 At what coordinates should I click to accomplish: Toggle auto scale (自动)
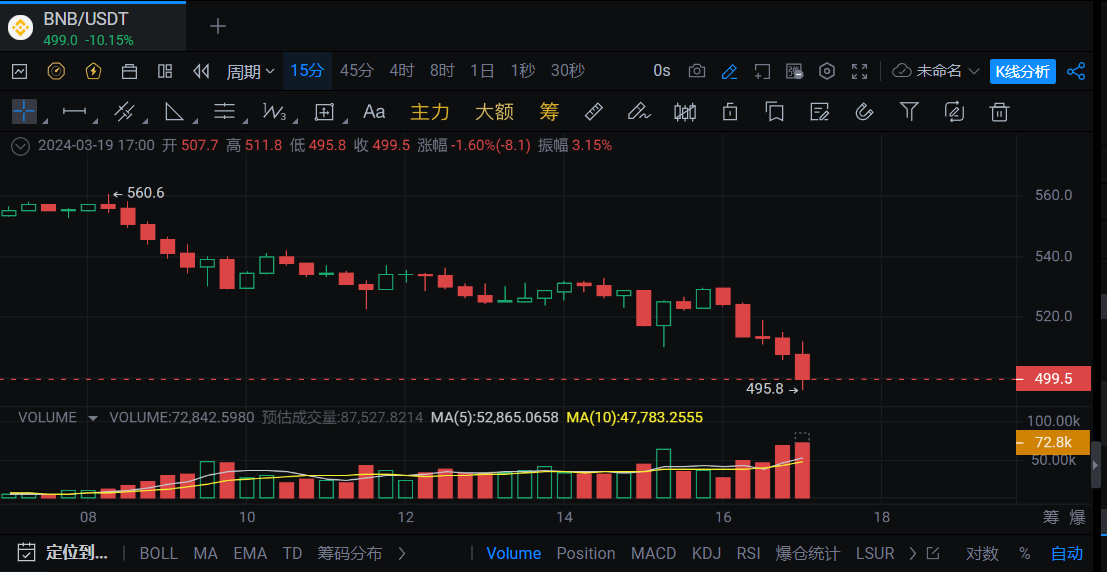pos(1066,553)
